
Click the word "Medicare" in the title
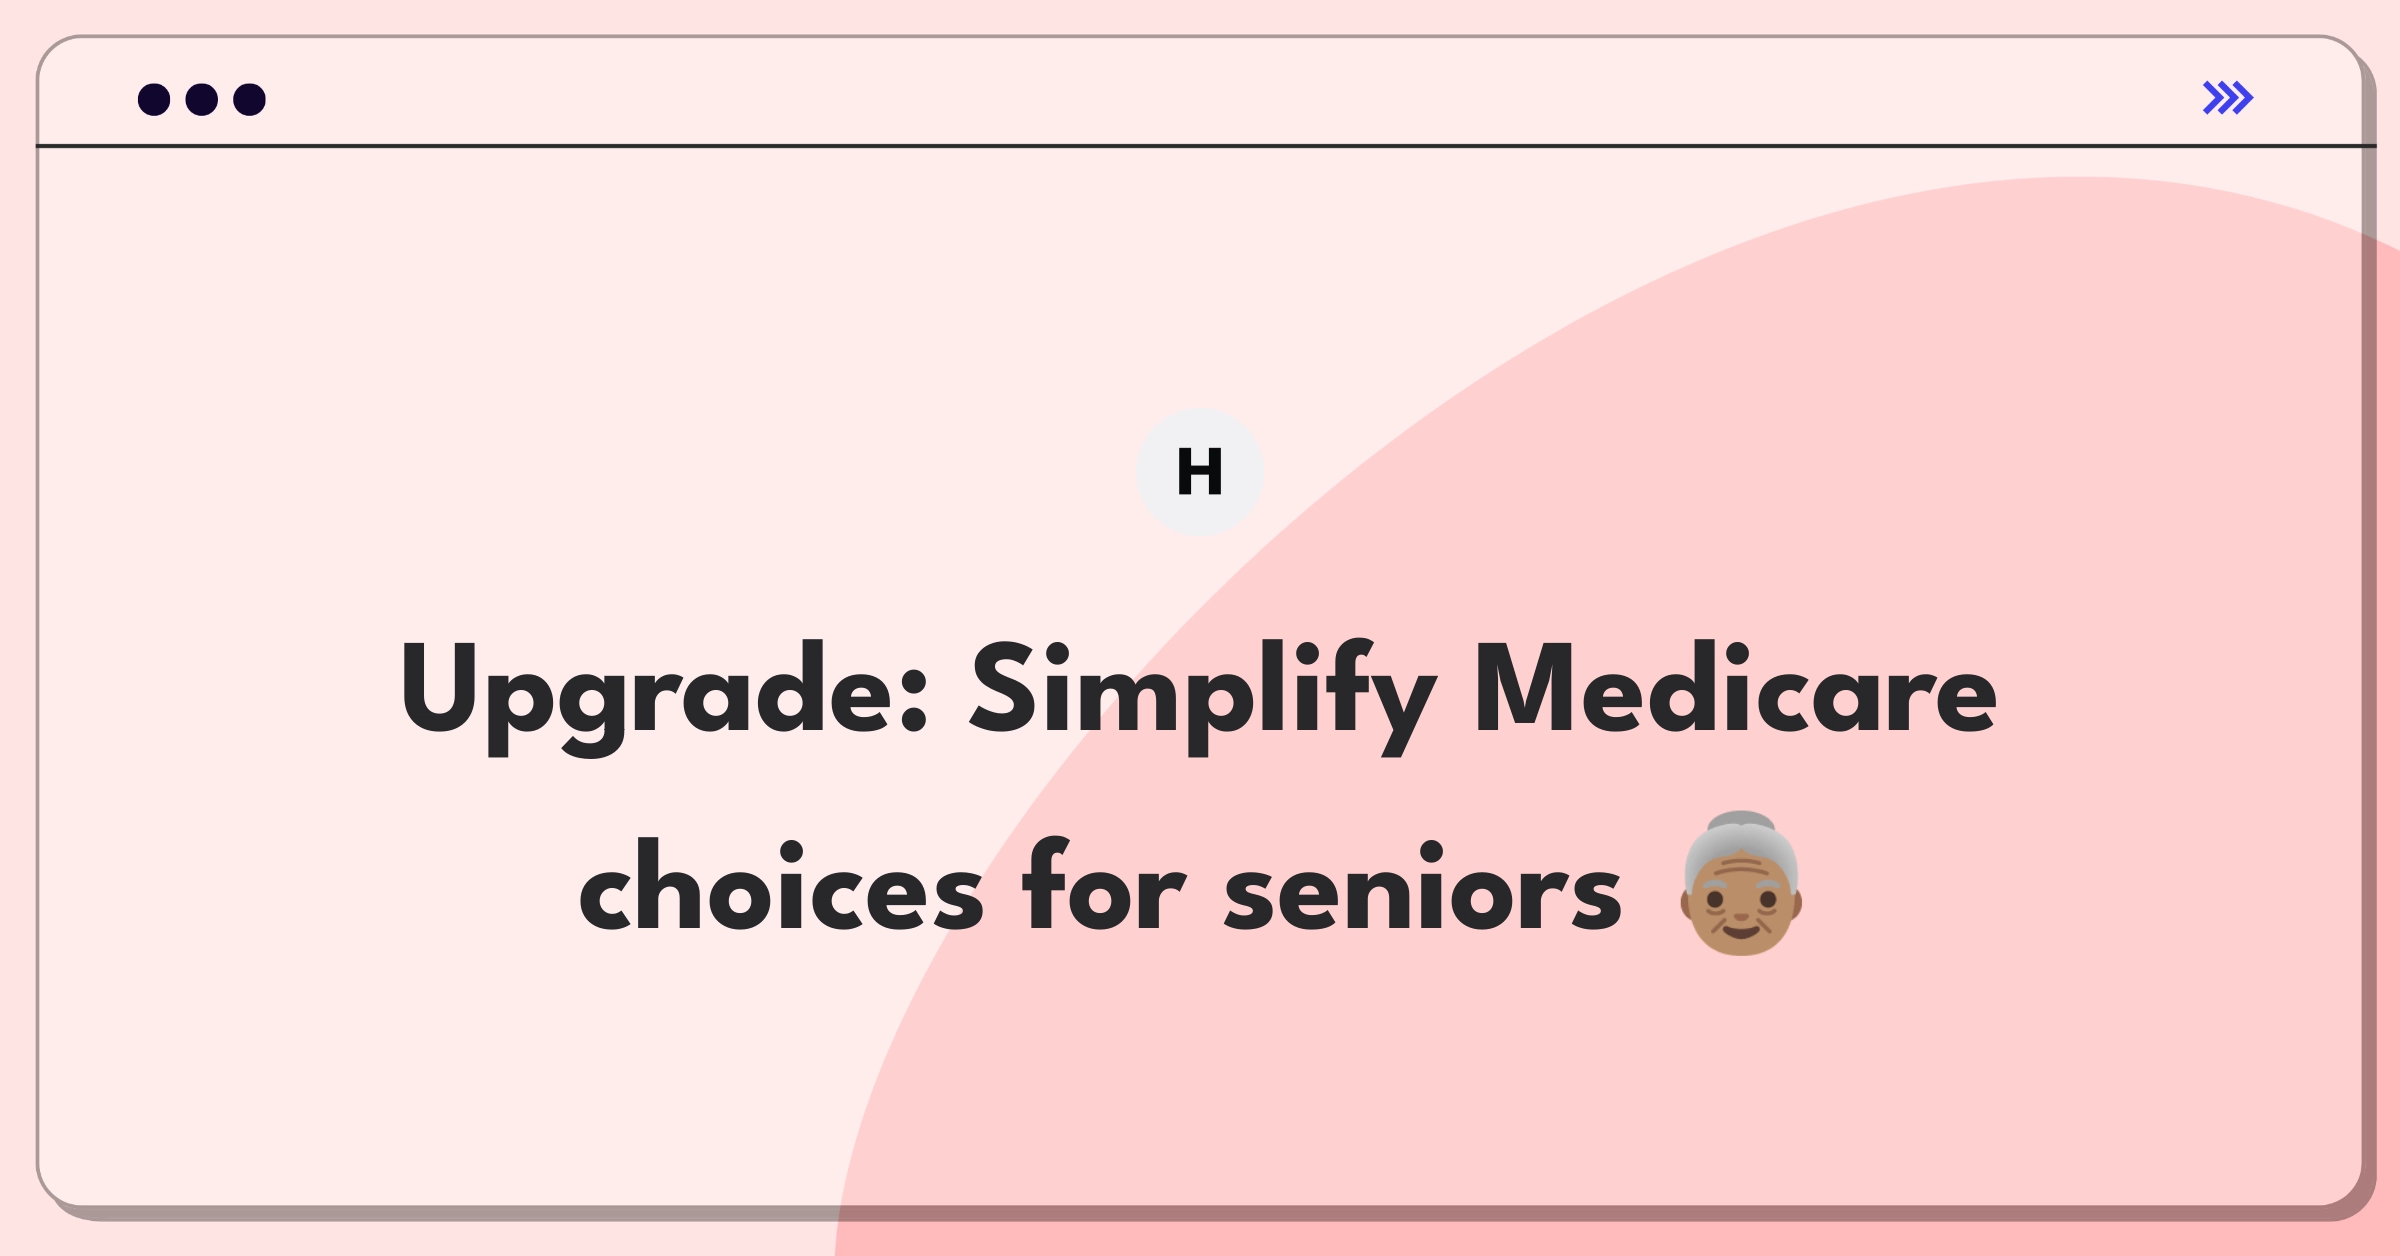pos(1736,690)
